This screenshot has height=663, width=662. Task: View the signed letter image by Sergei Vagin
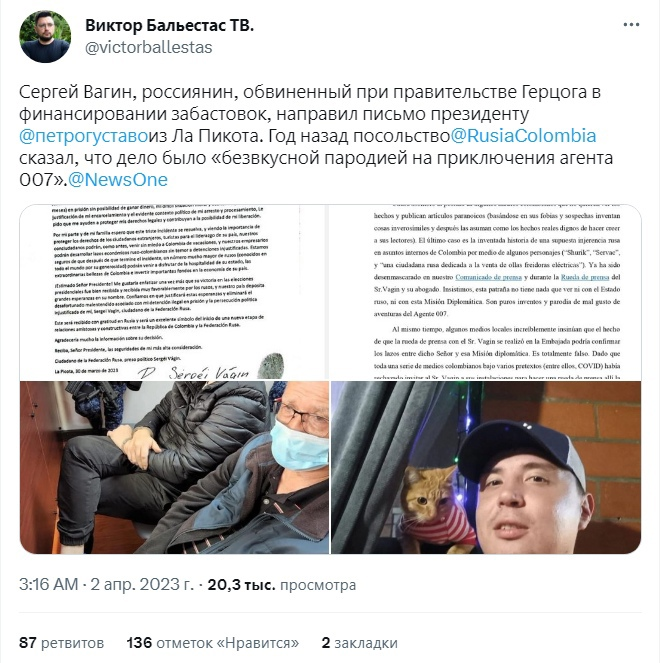point(174,292)
